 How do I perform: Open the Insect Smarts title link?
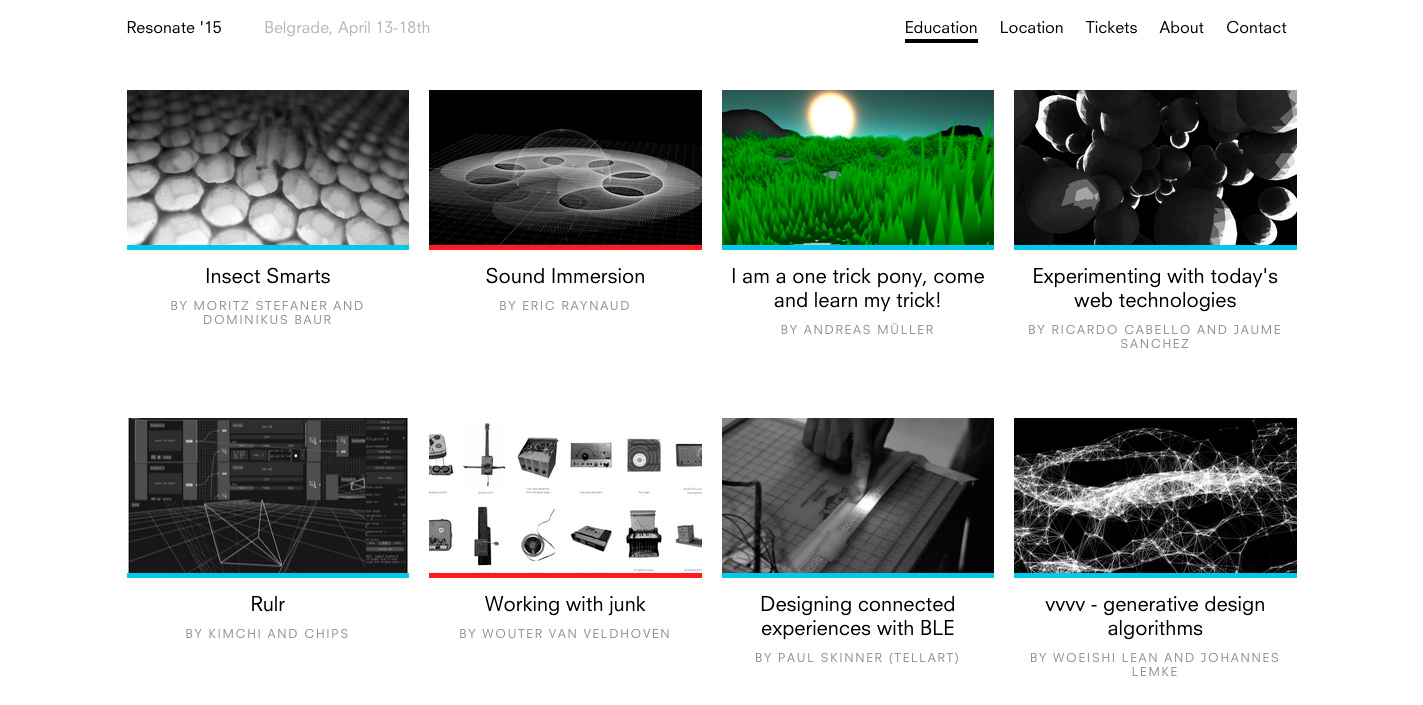[268, 276]
